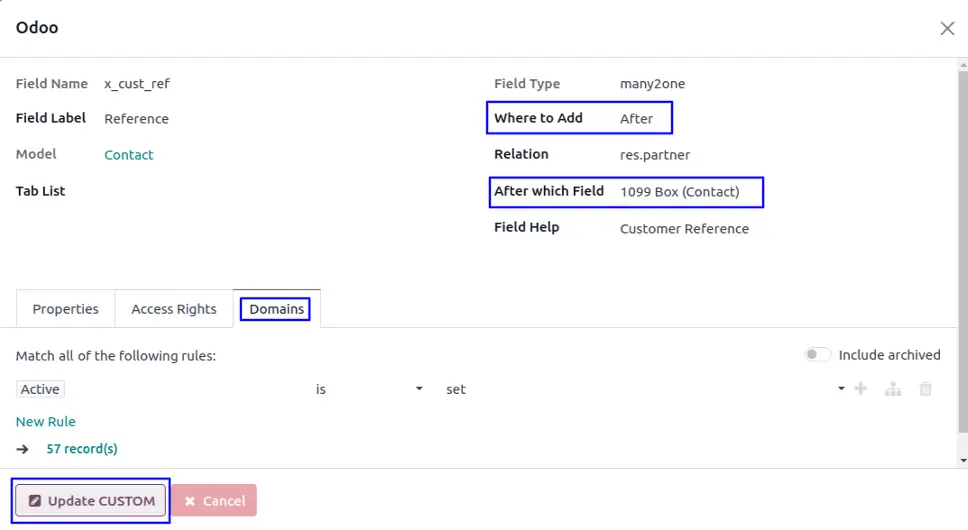Switch to the Properties tab
This screenshot has height=530, width=968.
tap(66, 309)
